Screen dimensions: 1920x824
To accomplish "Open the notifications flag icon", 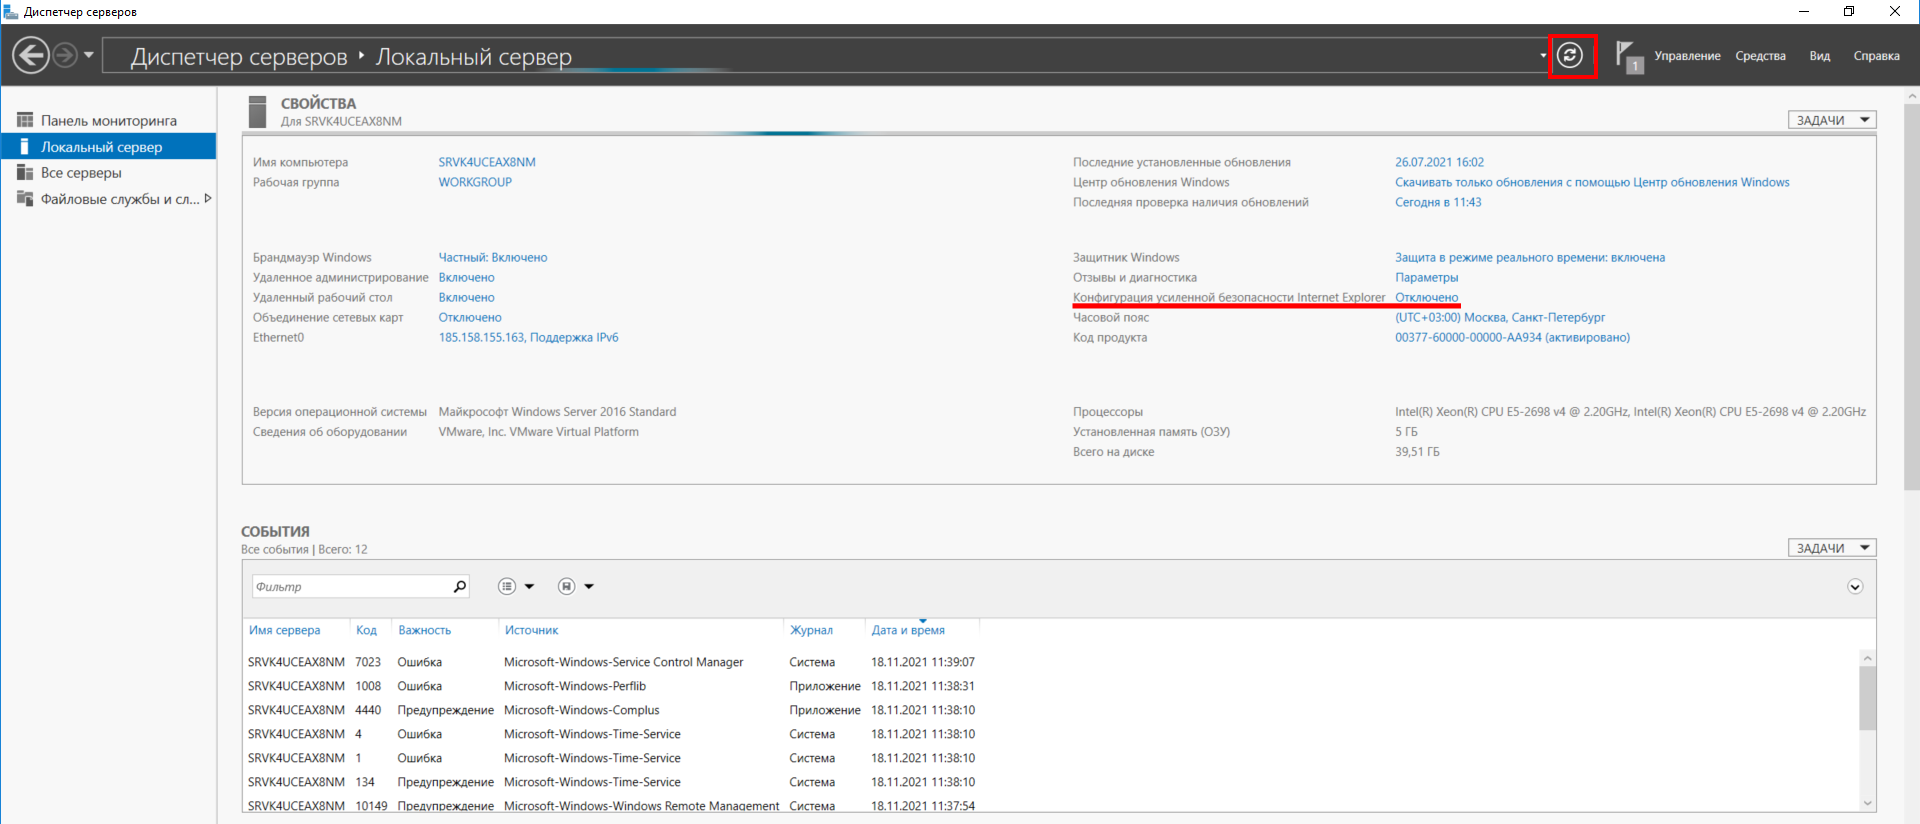I will pos(1627,56).
